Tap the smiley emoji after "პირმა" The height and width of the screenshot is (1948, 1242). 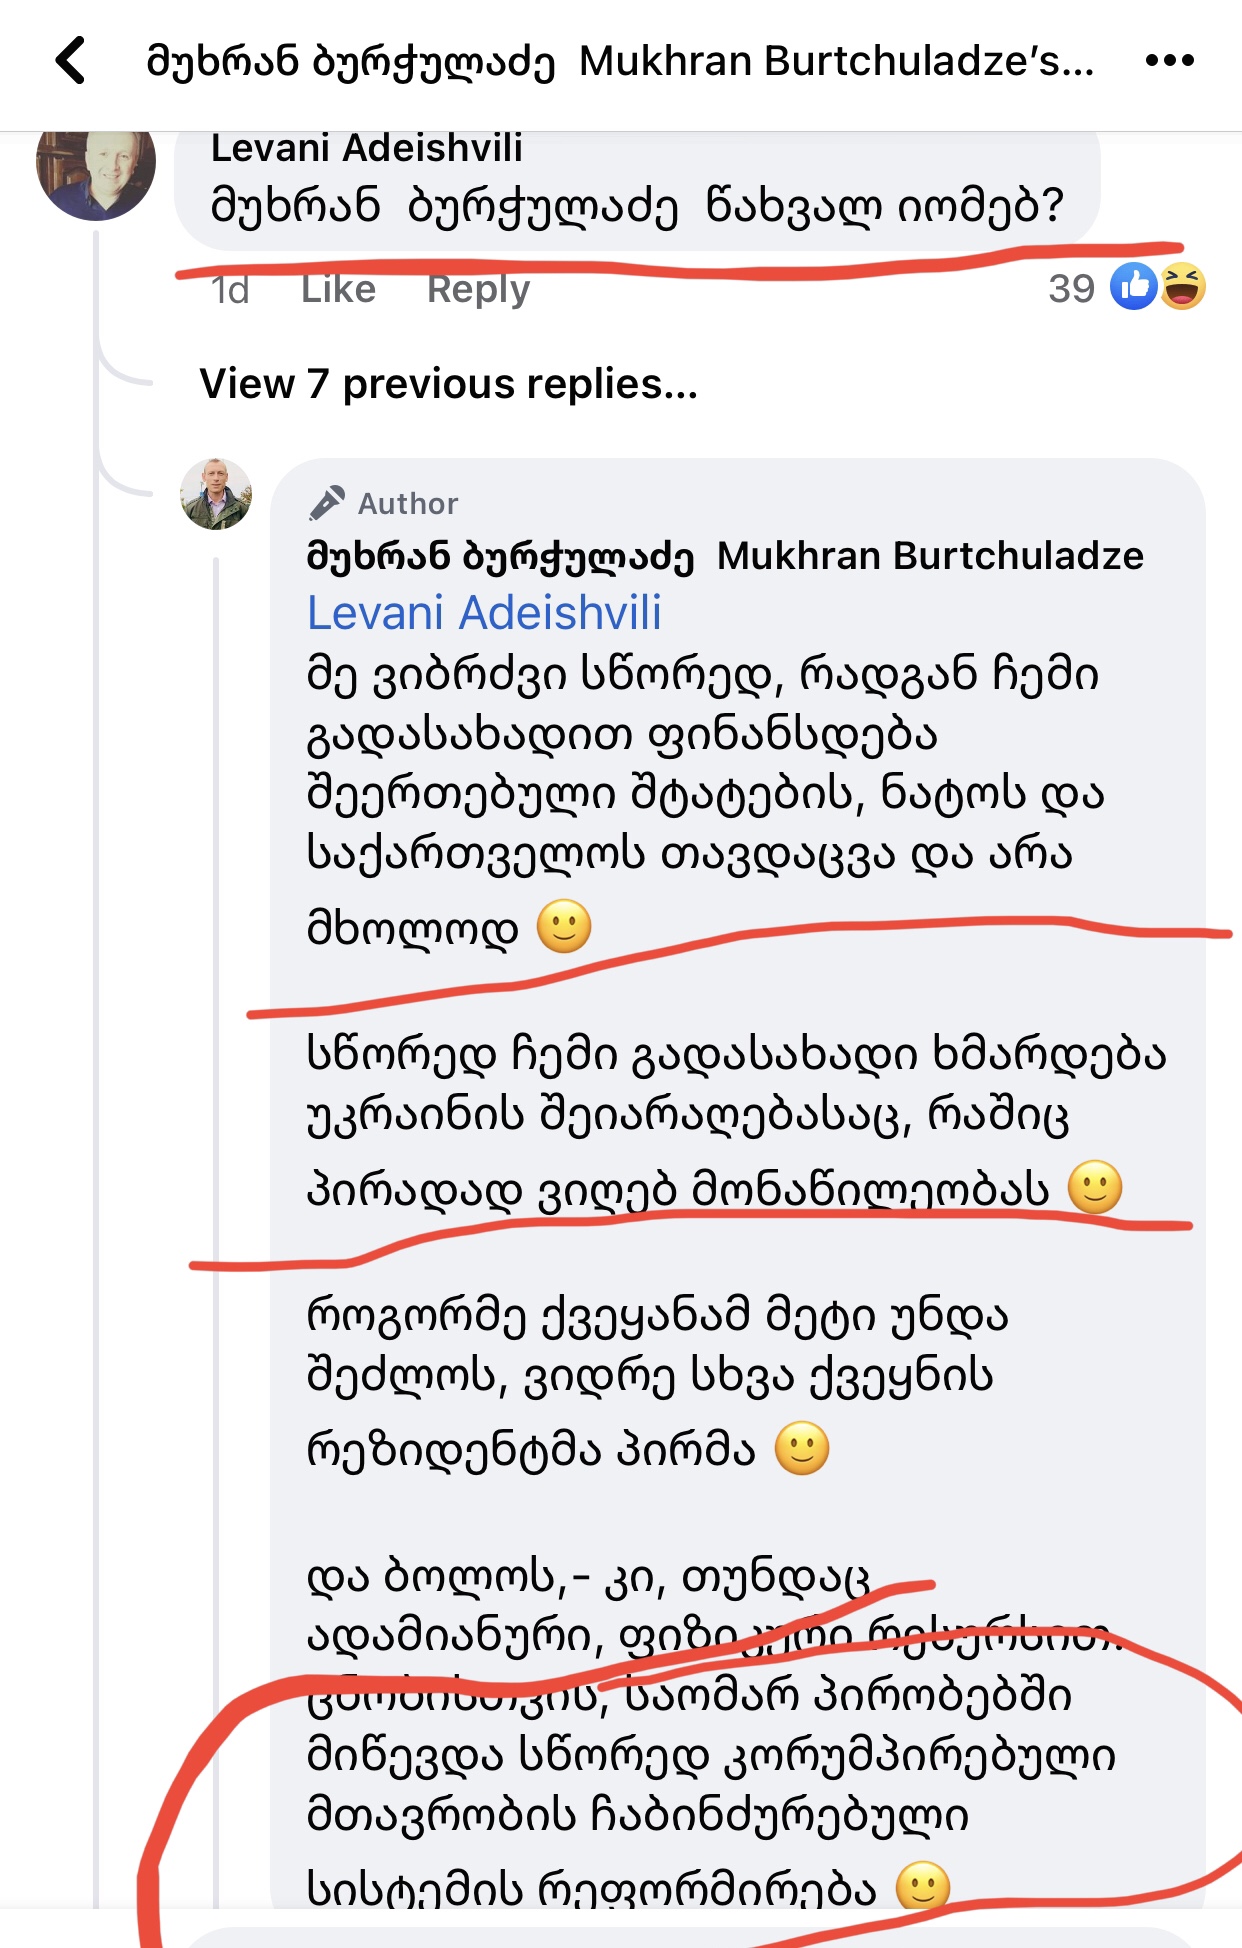(802, 1448)
